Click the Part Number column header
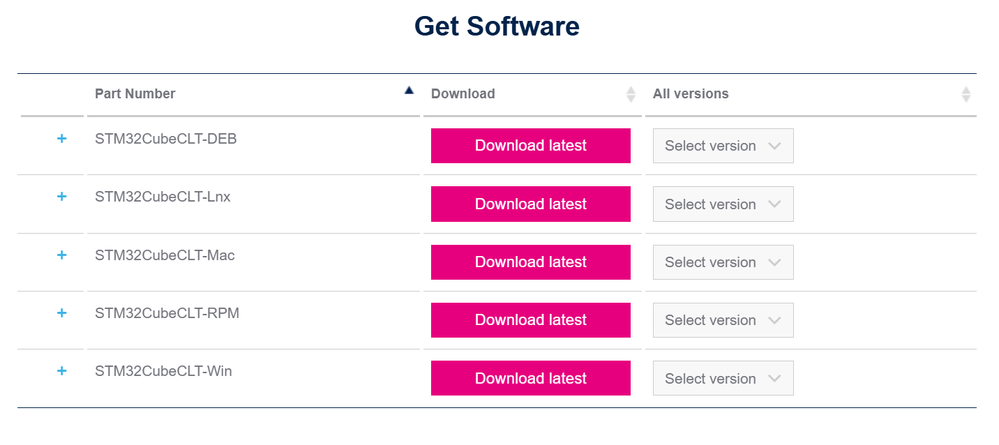Image resolution: width=999 pixels, height=445 pixels. [135, 94]
